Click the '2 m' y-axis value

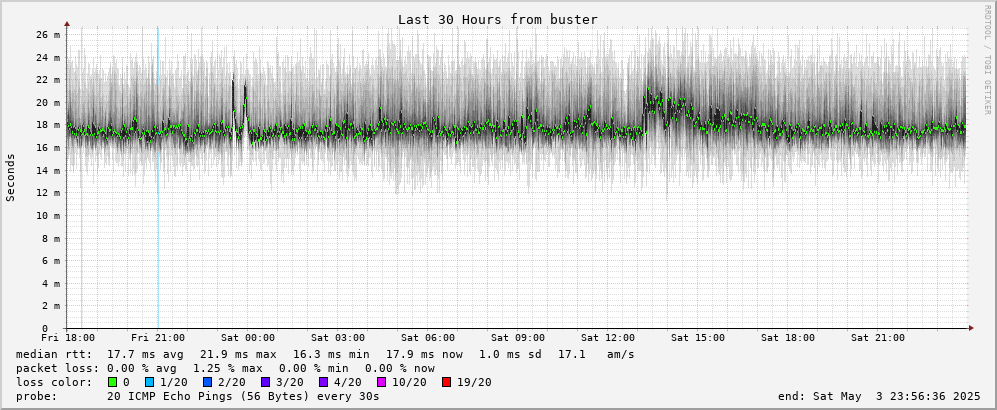[x=51, y=306]
